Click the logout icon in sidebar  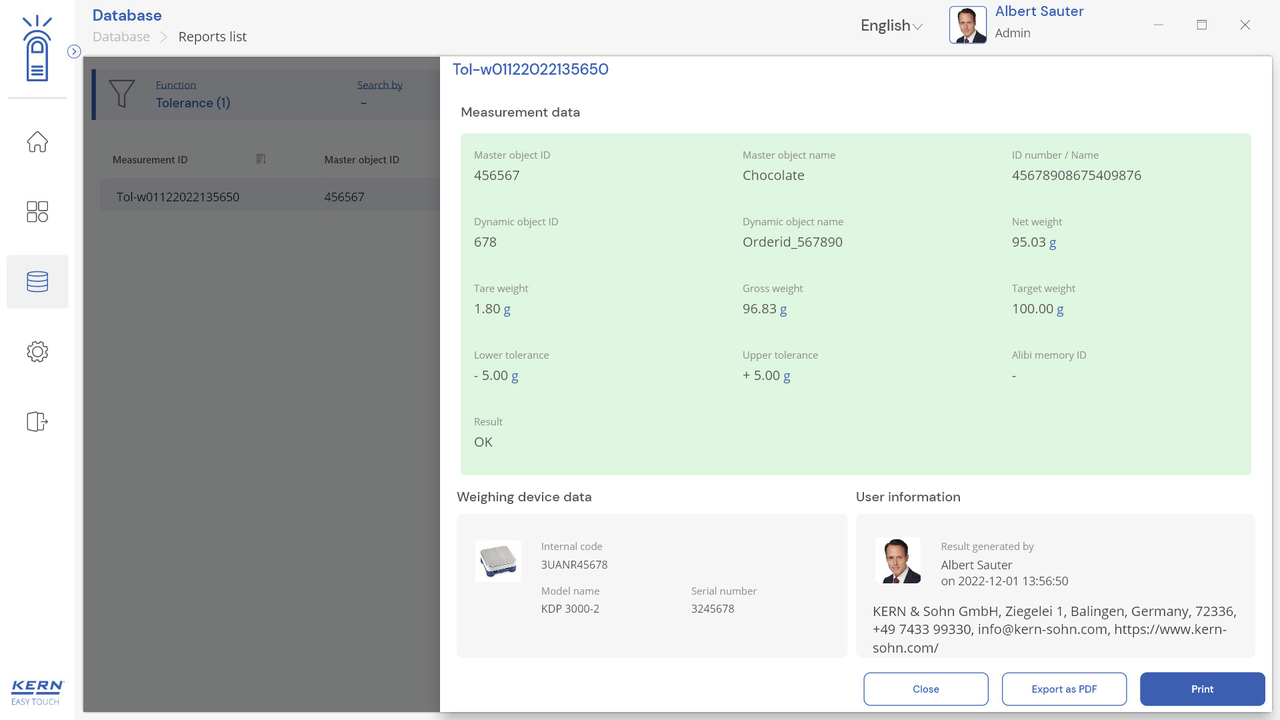[37, 422]
